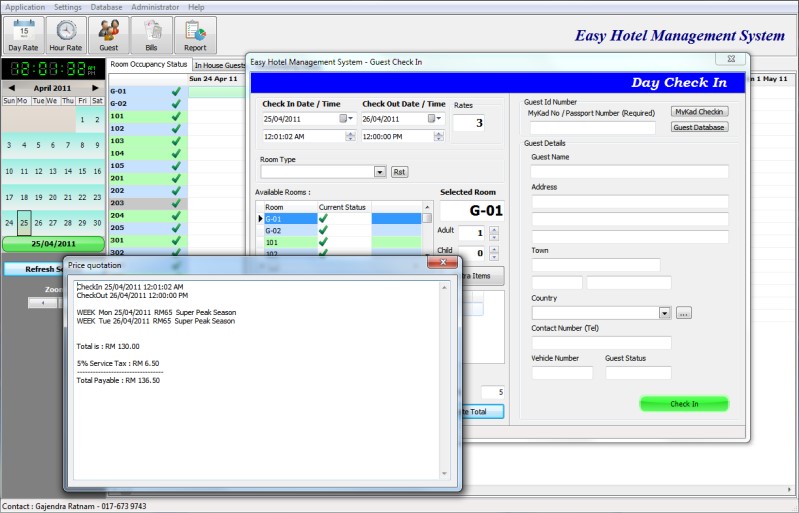799x513 pixels.
Task: Adjust Child count spinner
Action: [494, 253]
